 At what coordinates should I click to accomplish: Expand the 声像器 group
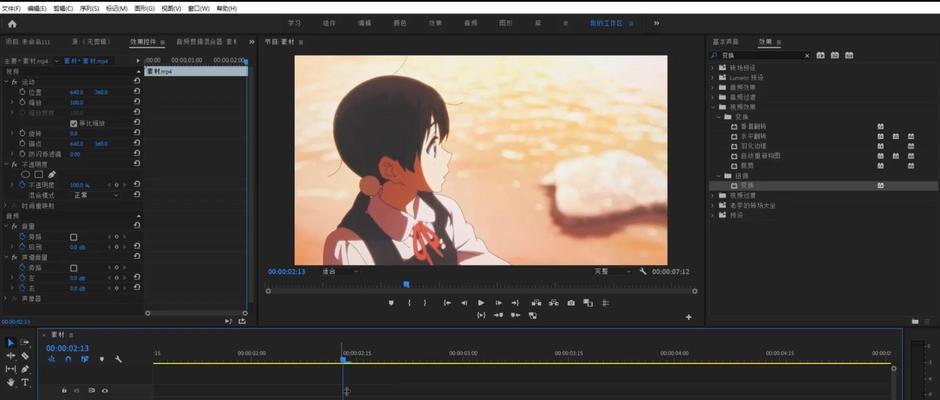6,298
